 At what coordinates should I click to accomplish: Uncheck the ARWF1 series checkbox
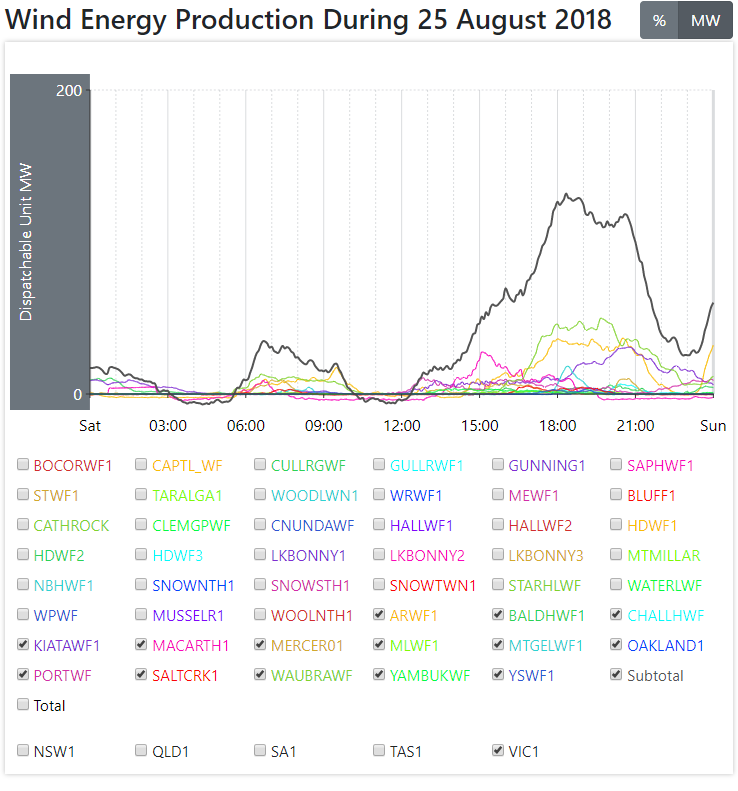pyautogui.click(x=380, y=615)
